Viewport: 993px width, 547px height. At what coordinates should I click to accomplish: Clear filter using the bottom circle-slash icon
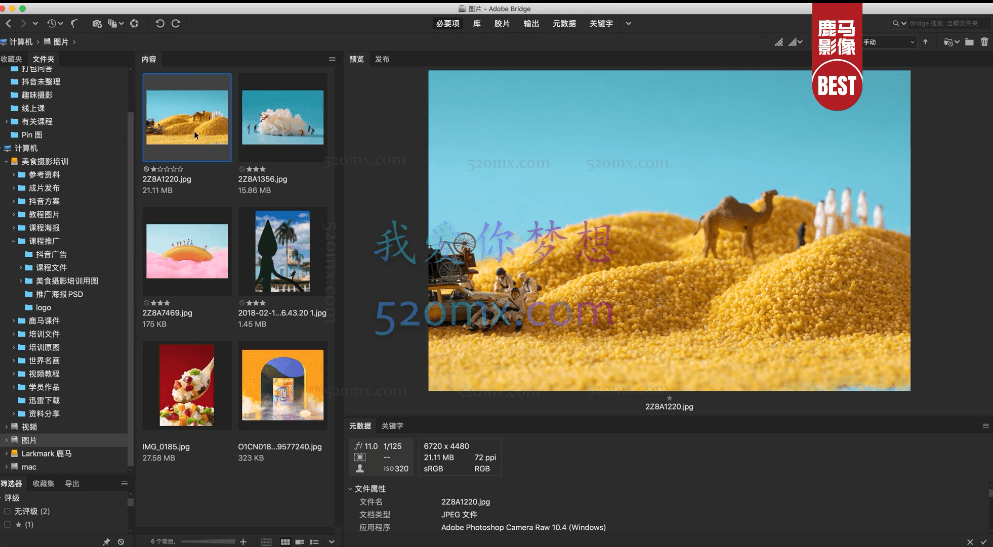pos(121,541)
